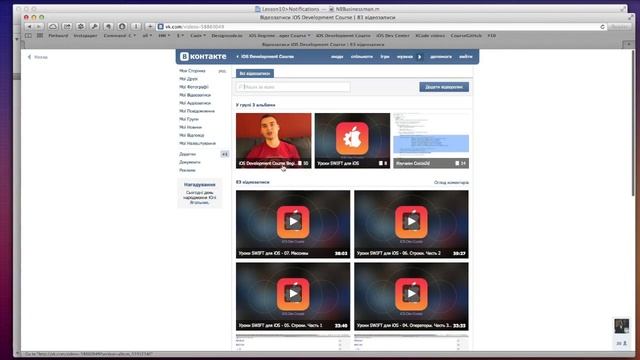Viewport: 640px width, 360px height.
Task: Play the SWIFT lesson 06 Строки Часть 2 video
Action: tap(411, 224)
